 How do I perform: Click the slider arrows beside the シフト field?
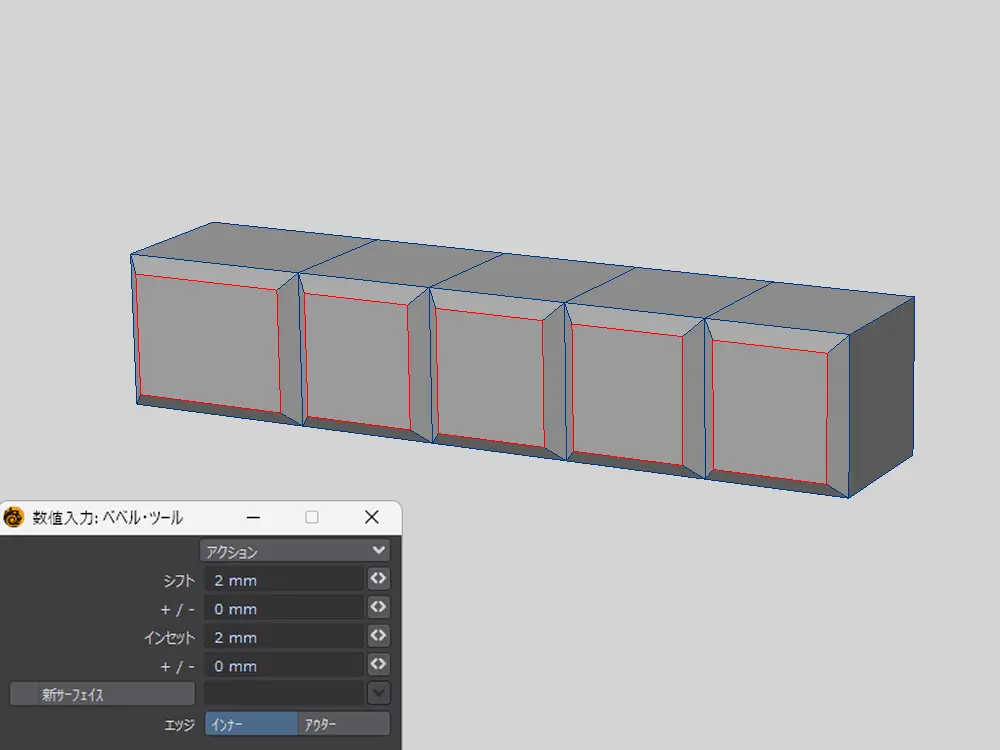378,579
